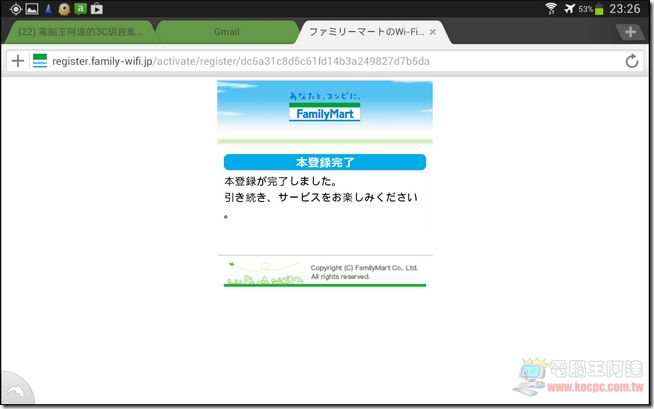Open the GPS target notification icon
This screenshot has width=654, height=409.
click(x=15, y=9)
